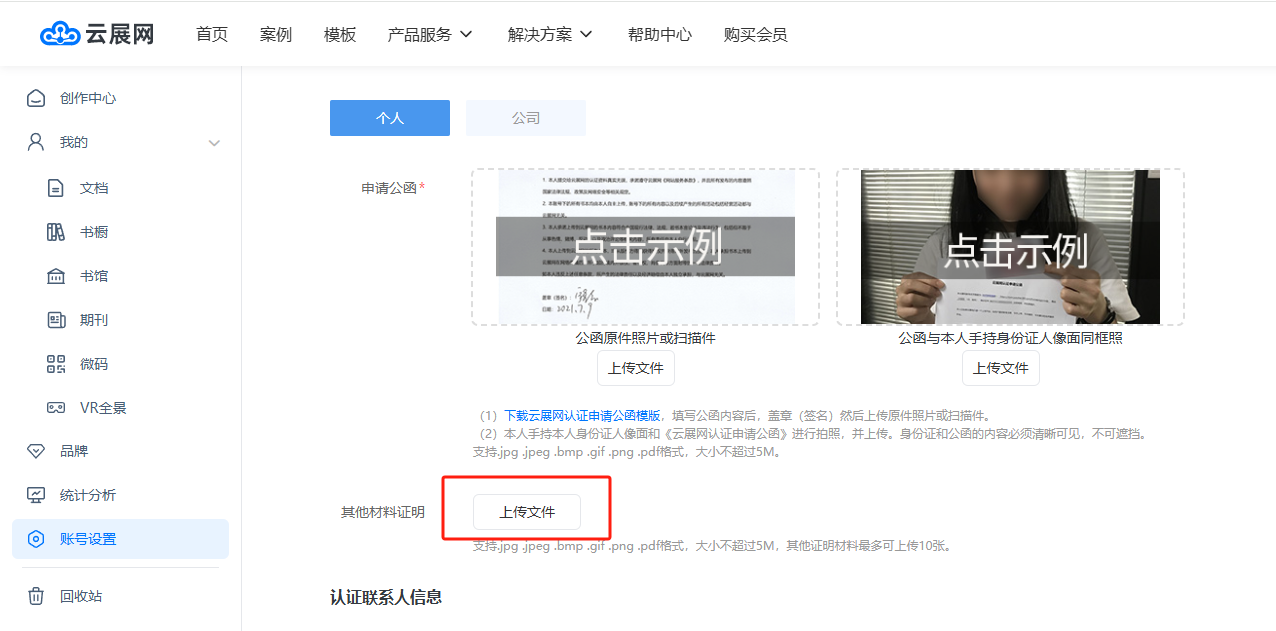Open 创作中心 sidebar icon
Viewport: 1276px width, 631px height.
click(x=36, y=98)
